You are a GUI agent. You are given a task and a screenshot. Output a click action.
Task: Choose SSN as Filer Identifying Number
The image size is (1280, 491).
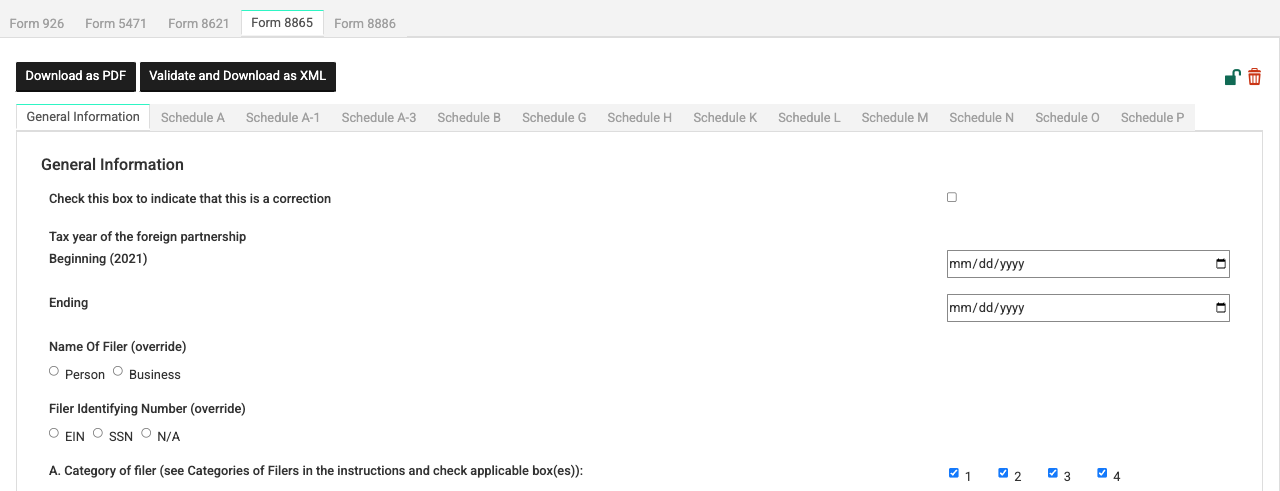98,433
